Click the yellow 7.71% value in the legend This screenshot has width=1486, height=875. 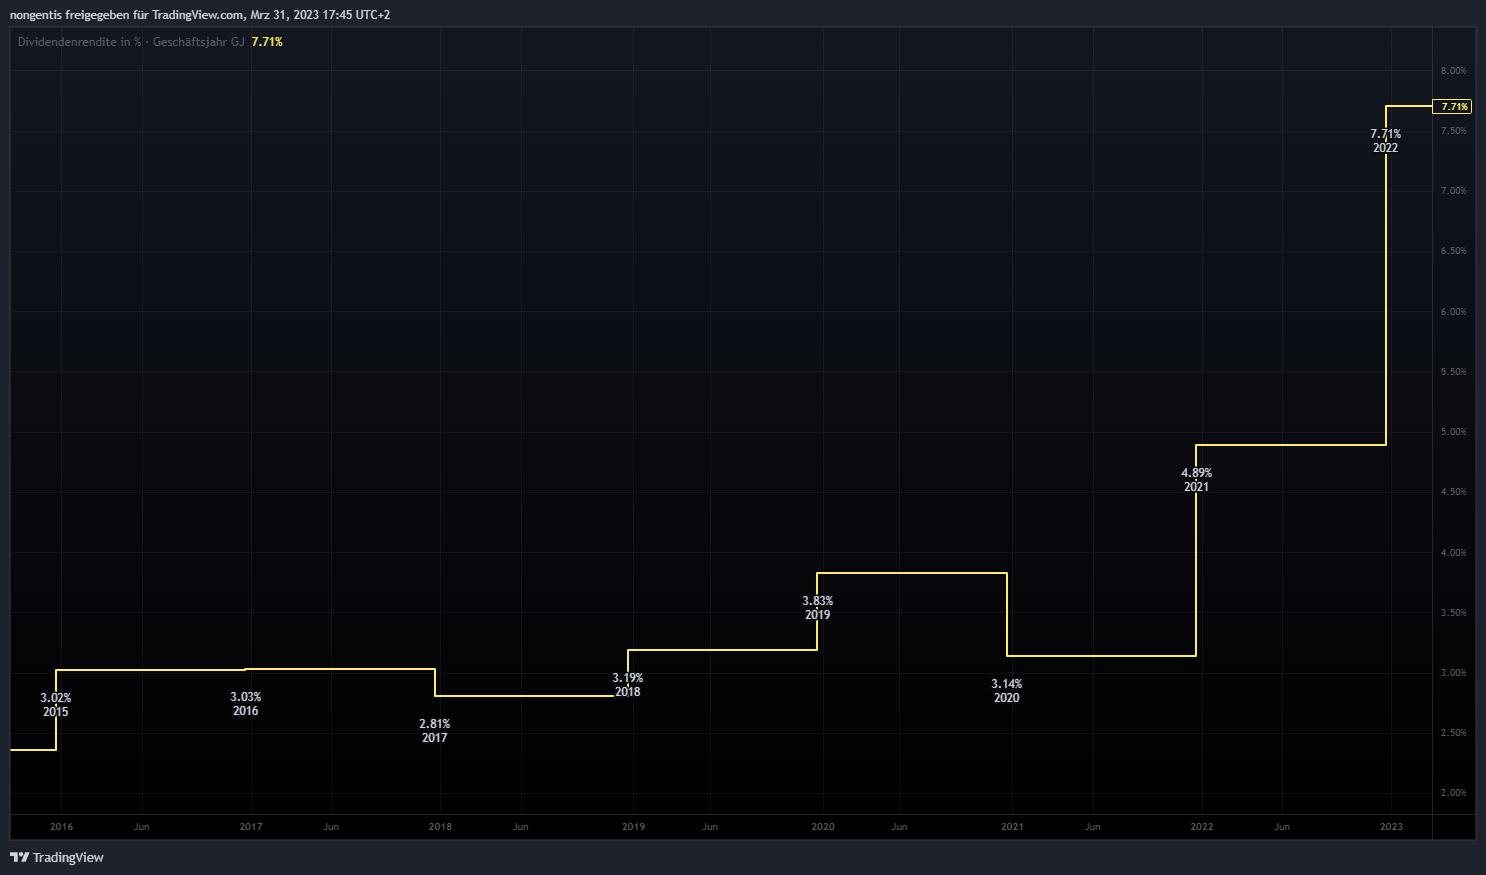point(267,42)
